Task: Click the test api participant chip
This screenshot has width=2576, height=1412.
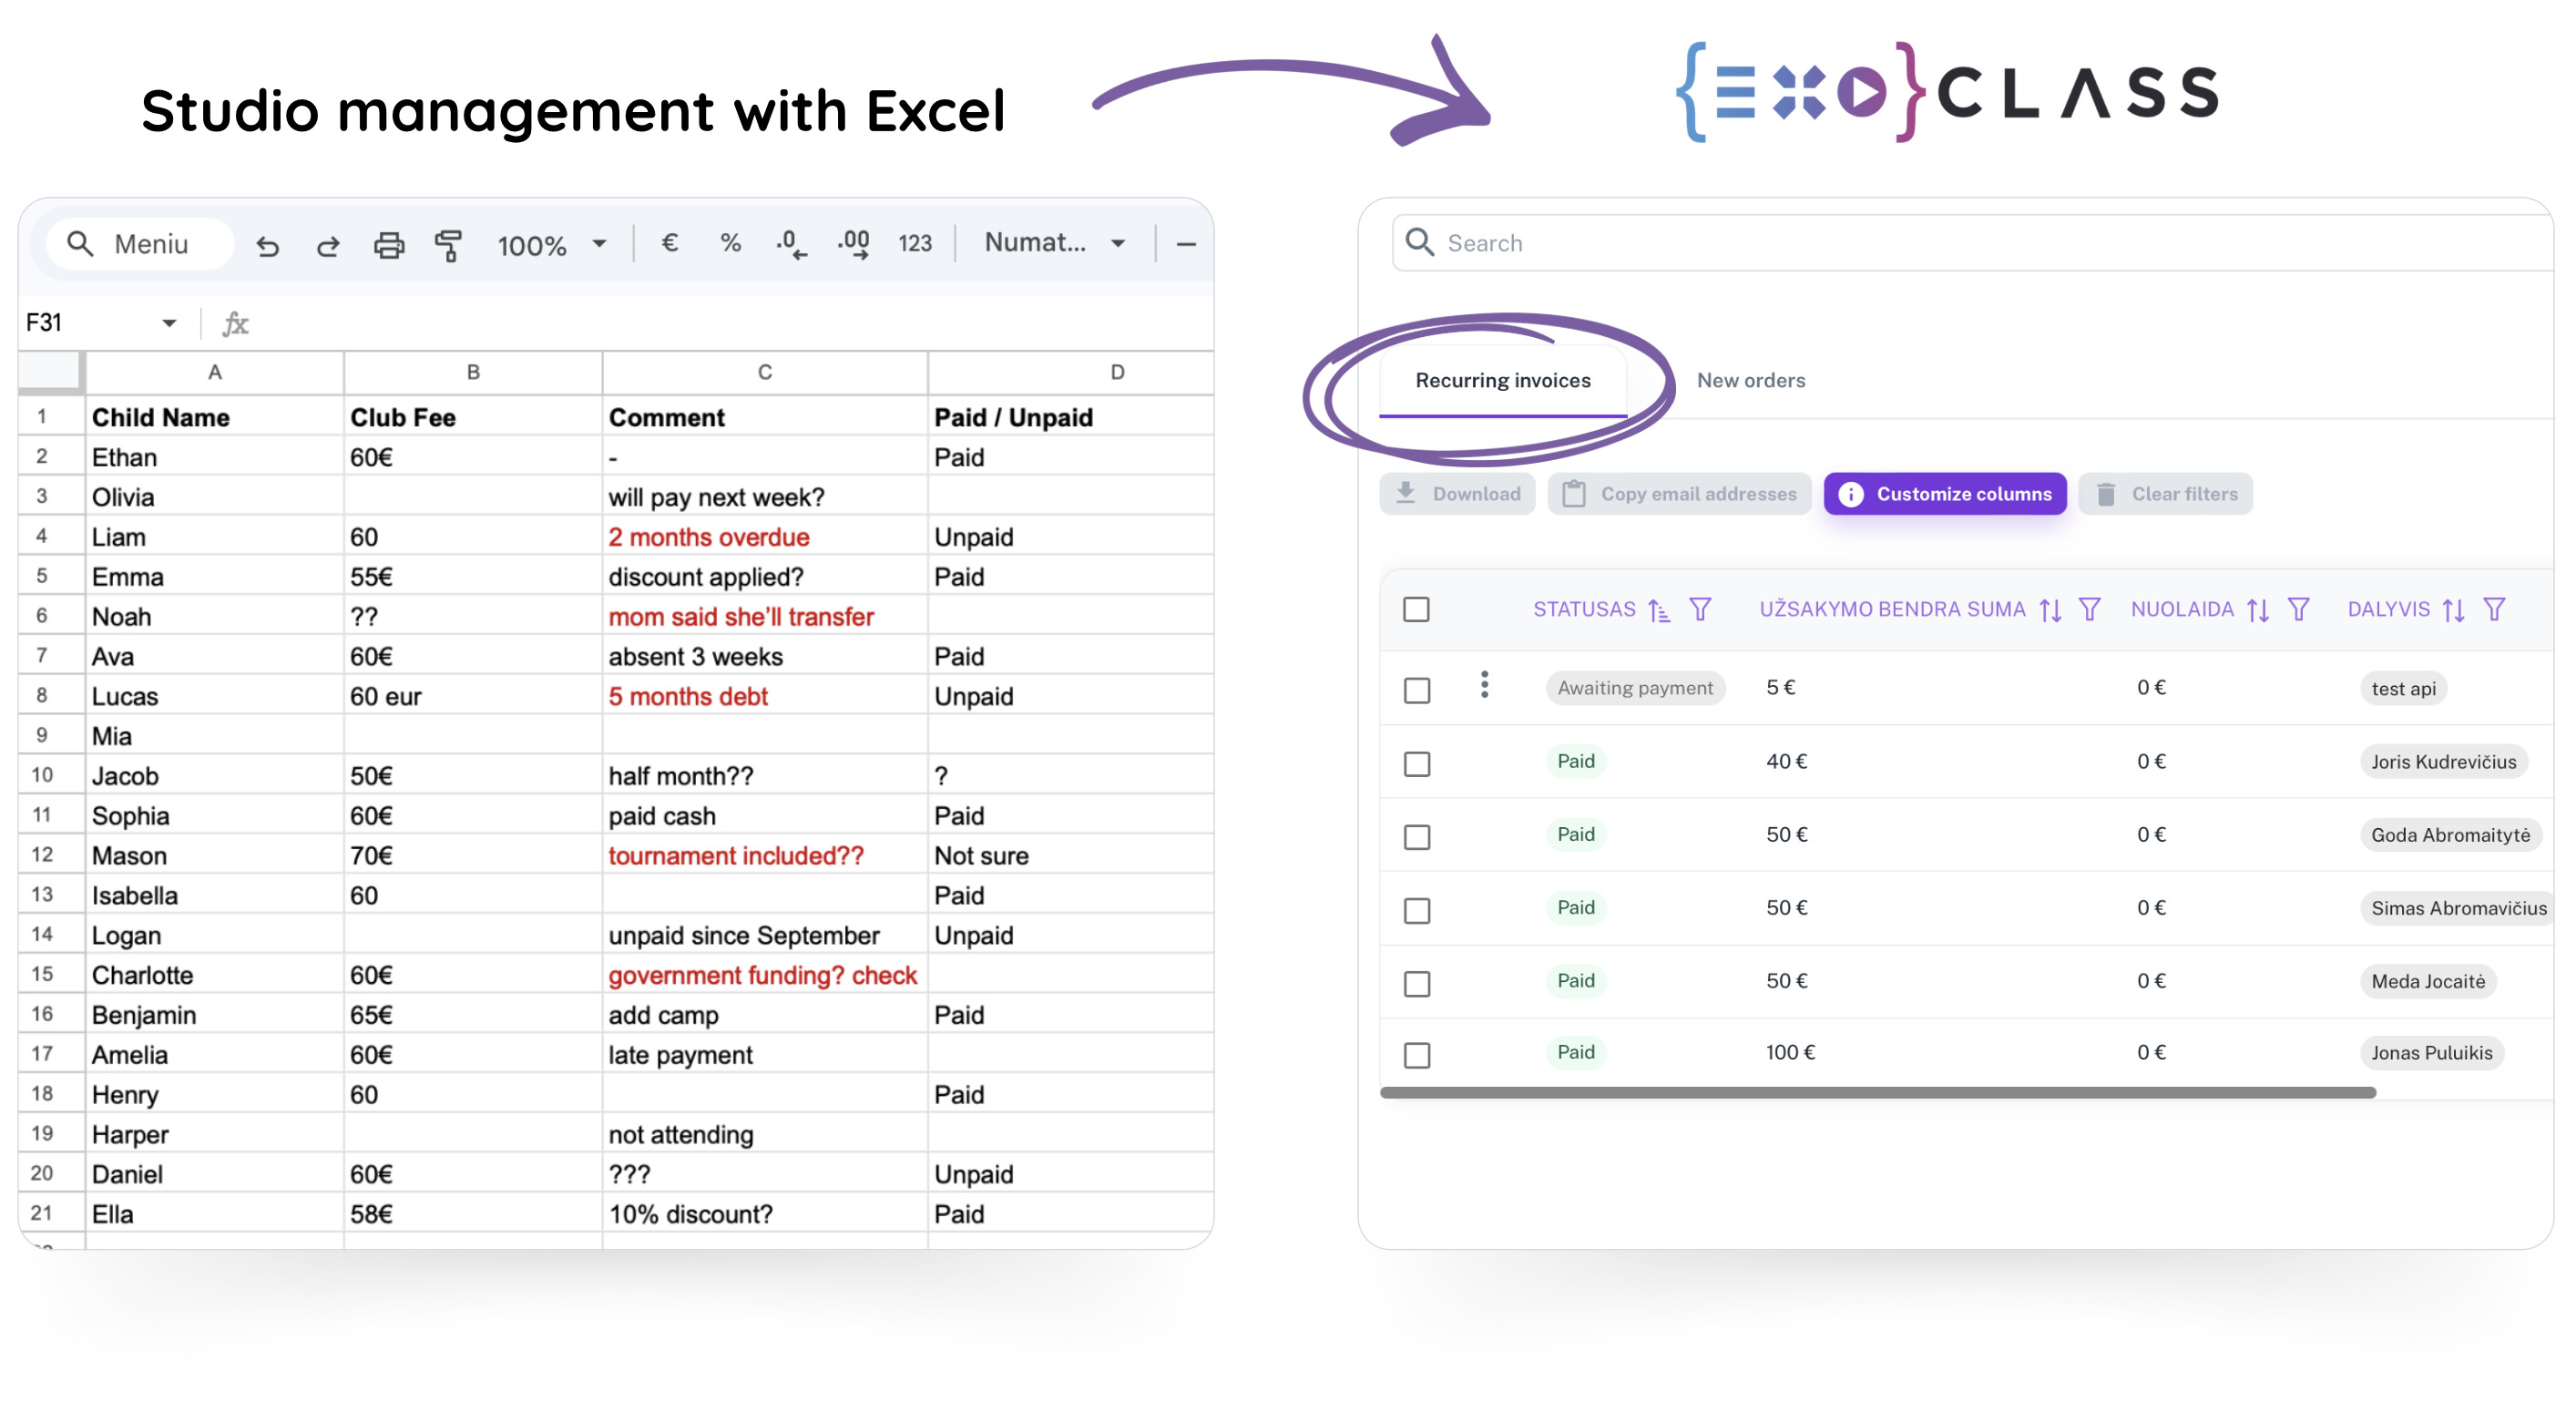Action: pyautogui.click(x=2403, y=688)
